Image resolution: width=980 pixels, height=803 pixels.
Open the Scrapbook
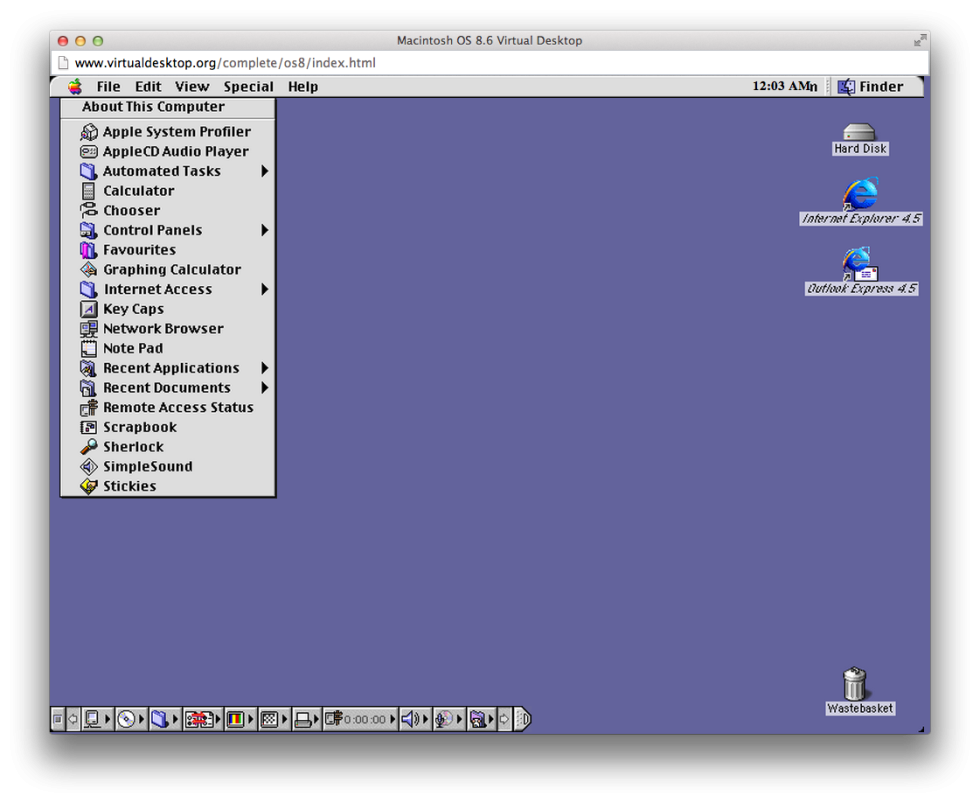click(x=140, y=426)
